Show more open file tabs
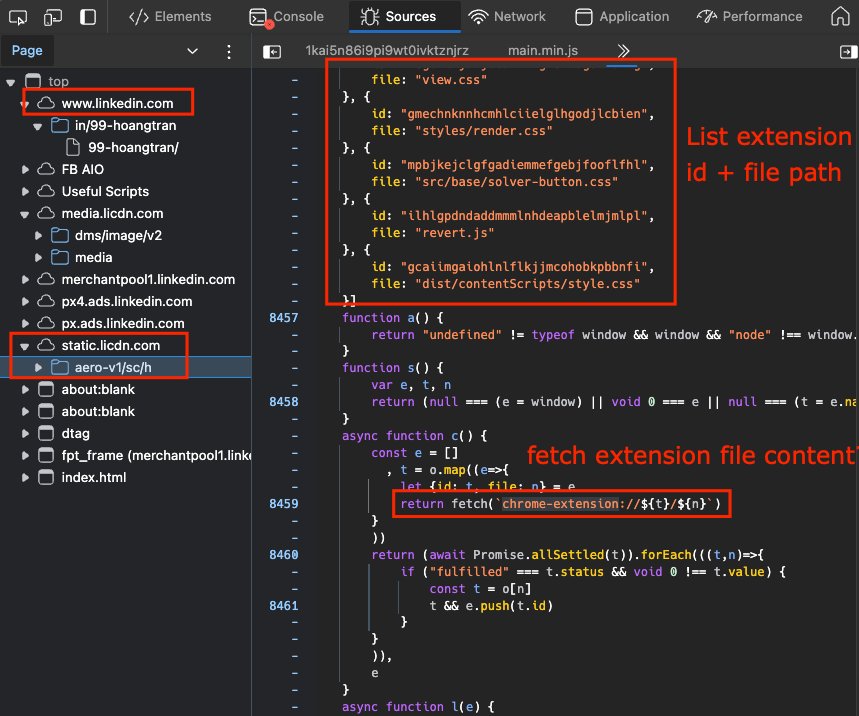The height and width of the screenshot is (716, 859). [x=623, y=51]
